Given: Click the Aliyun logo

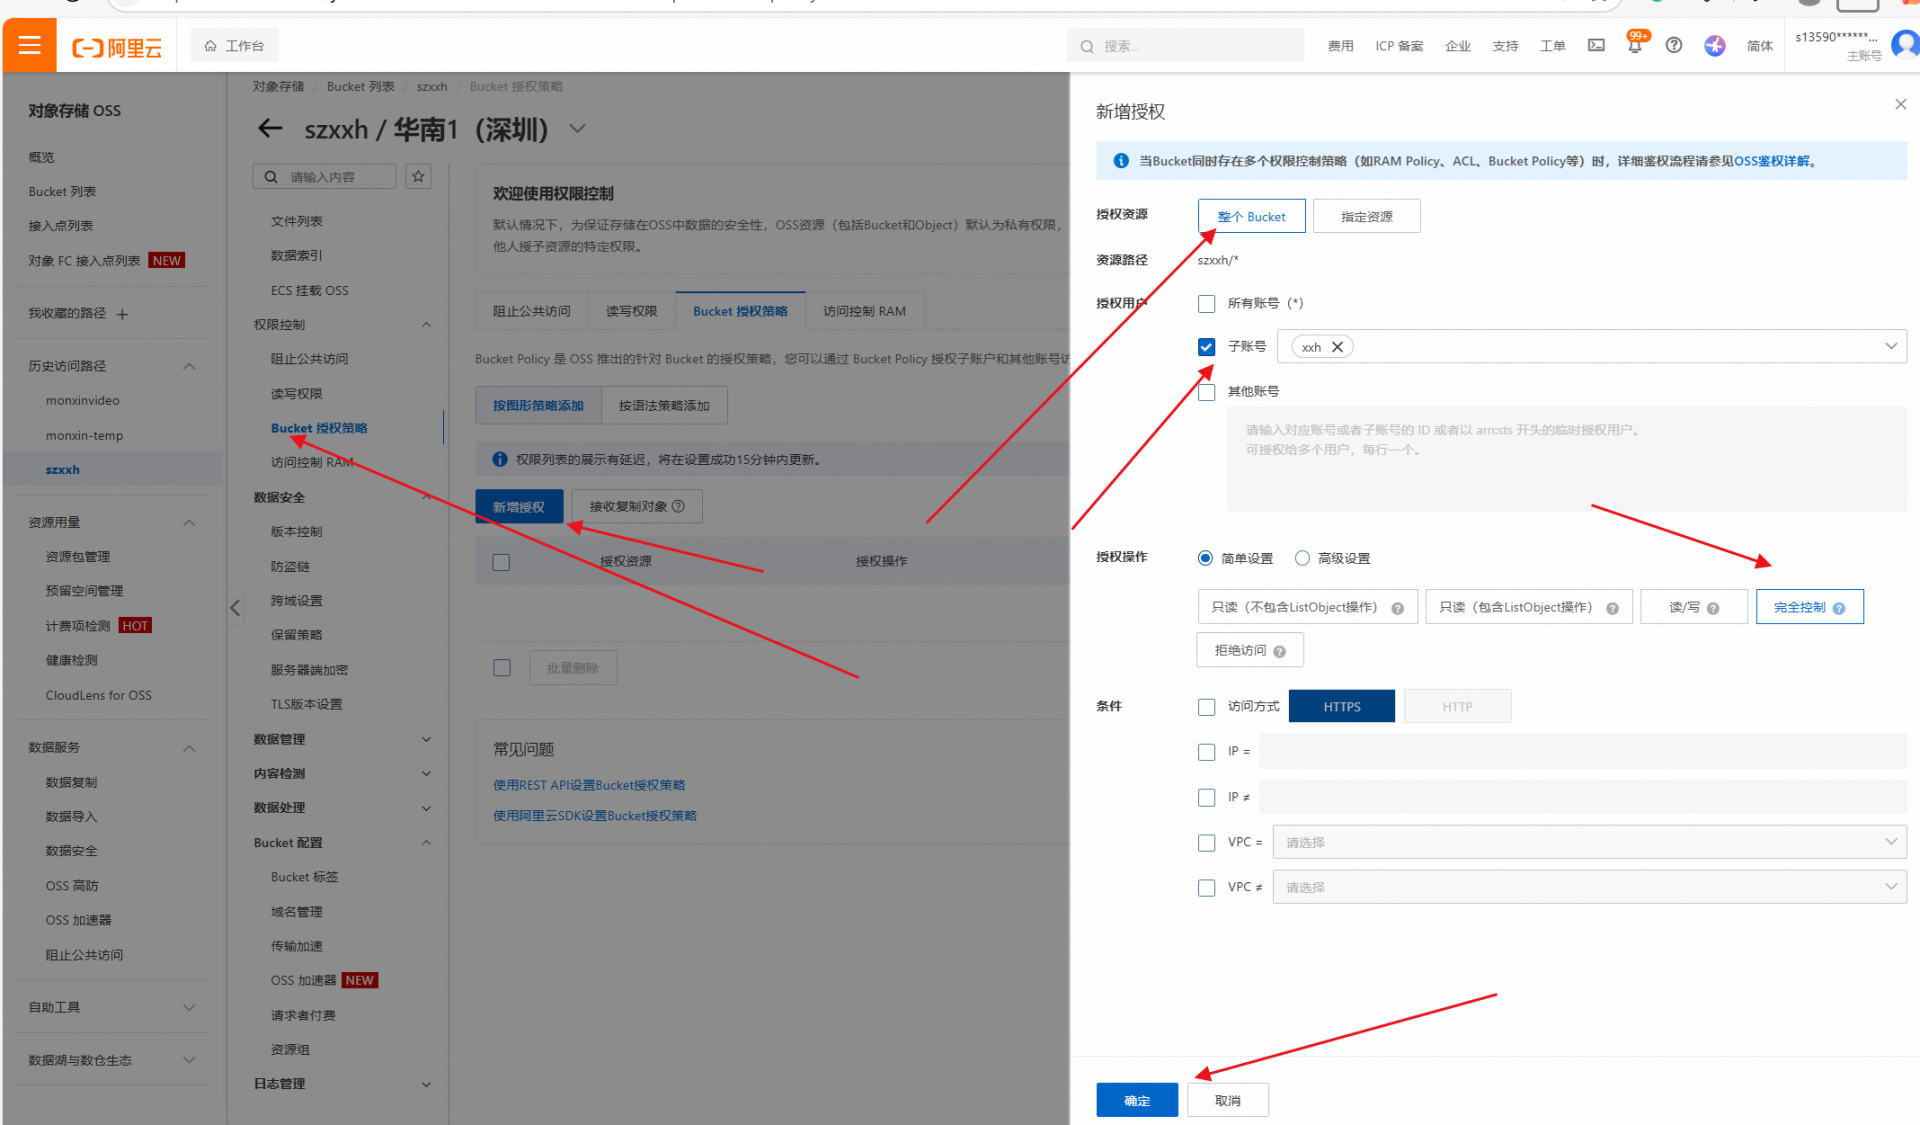Looking at the screenshot, I should [117, 47].
